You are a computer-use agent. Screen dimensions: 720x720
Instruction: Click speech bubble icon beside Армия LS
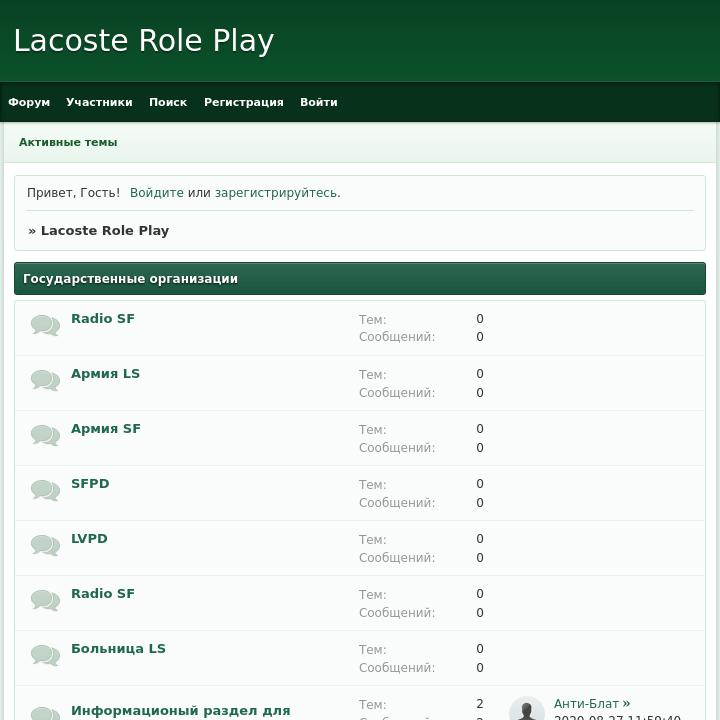[45, 380]
